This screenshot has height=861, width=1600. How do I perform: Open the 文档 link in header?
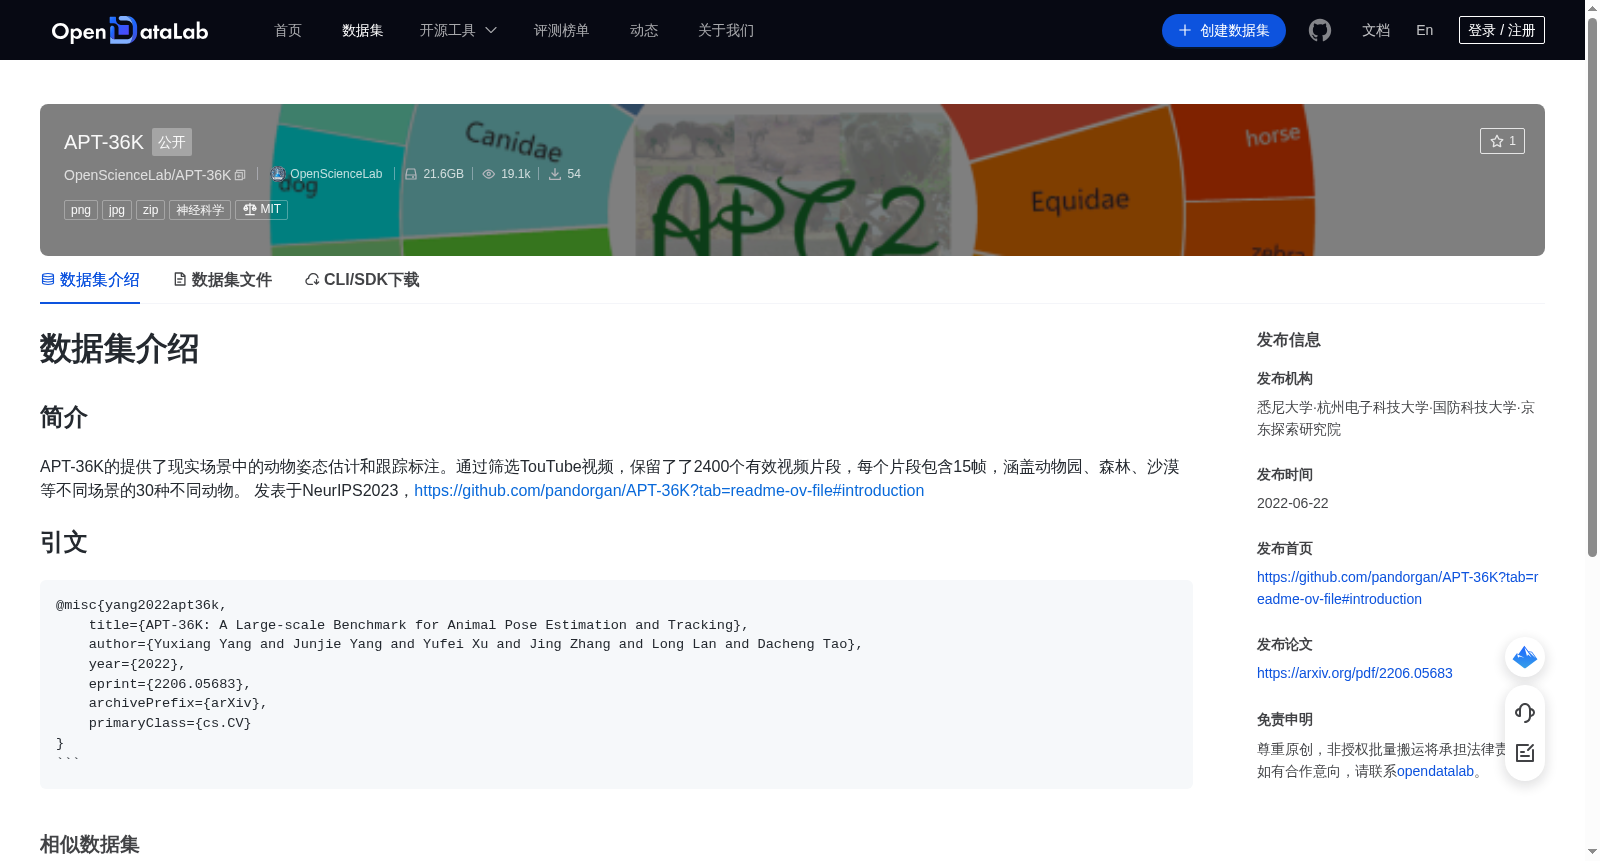click(1376, 30)
